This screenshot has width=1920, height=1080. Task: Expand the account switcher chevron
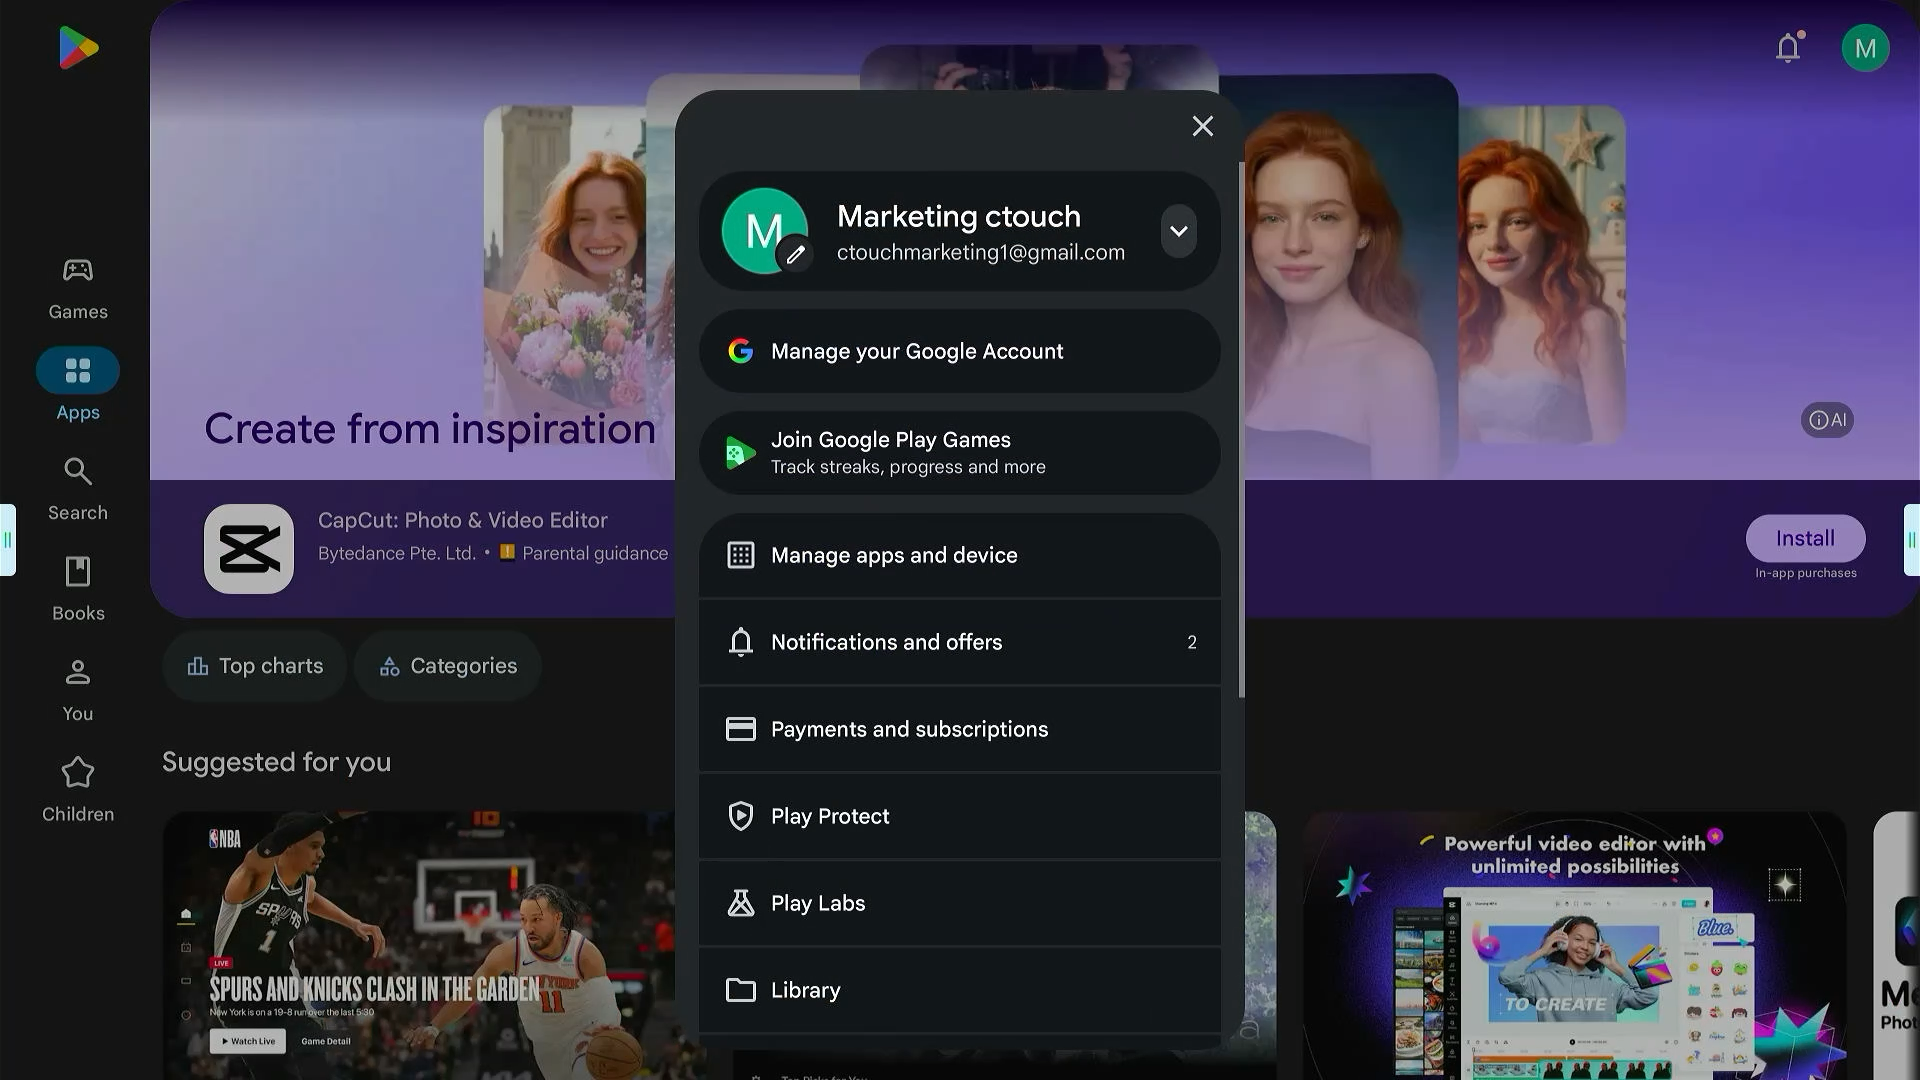[1179, 231]
